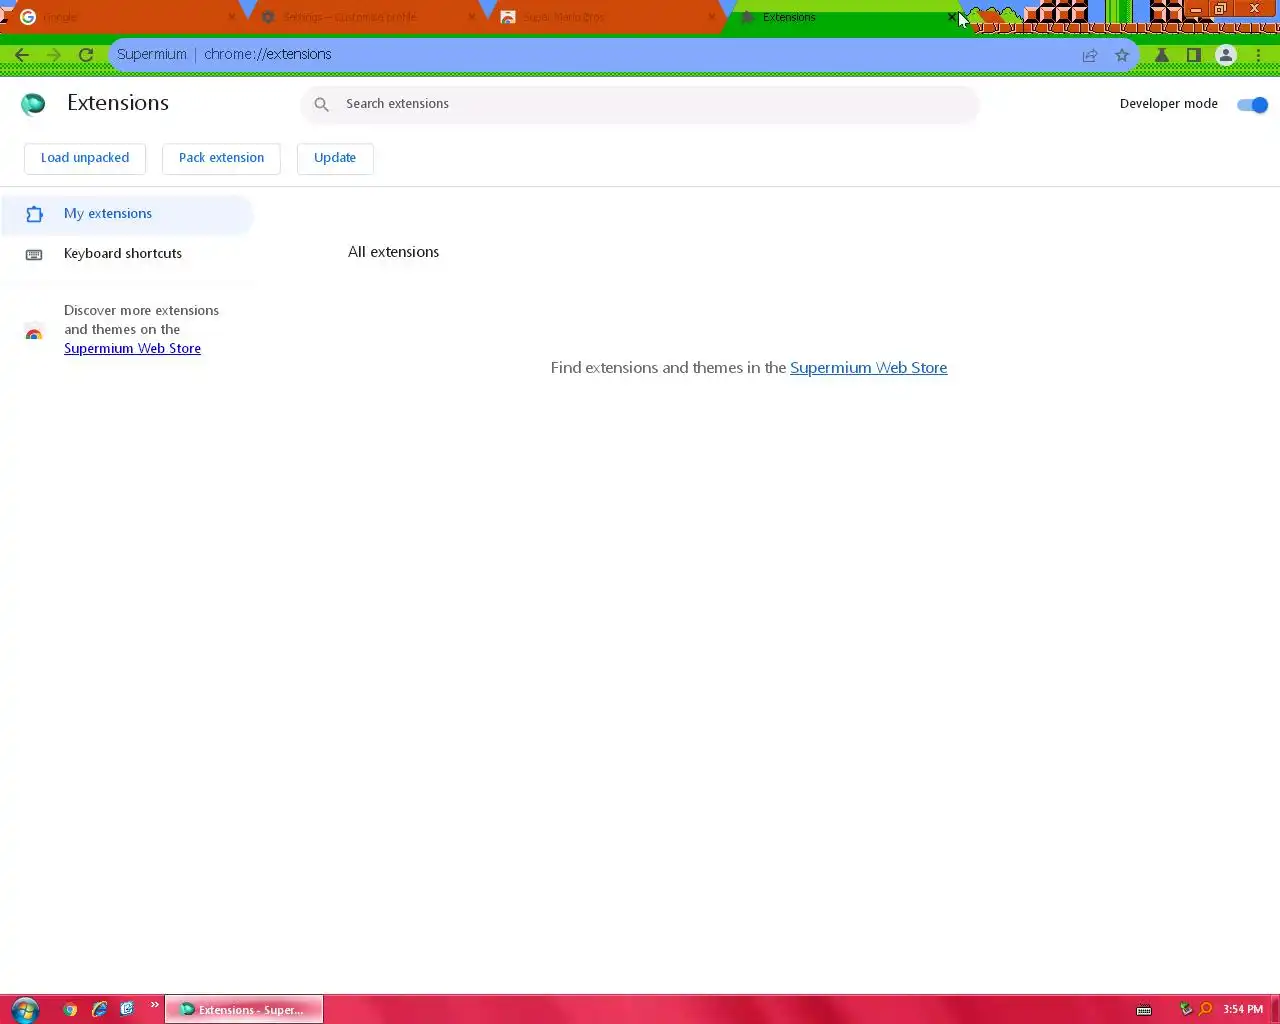This screenshot has width=1280, height=1024.
Task: Reload the extensions page
Action: click(86, 55)
